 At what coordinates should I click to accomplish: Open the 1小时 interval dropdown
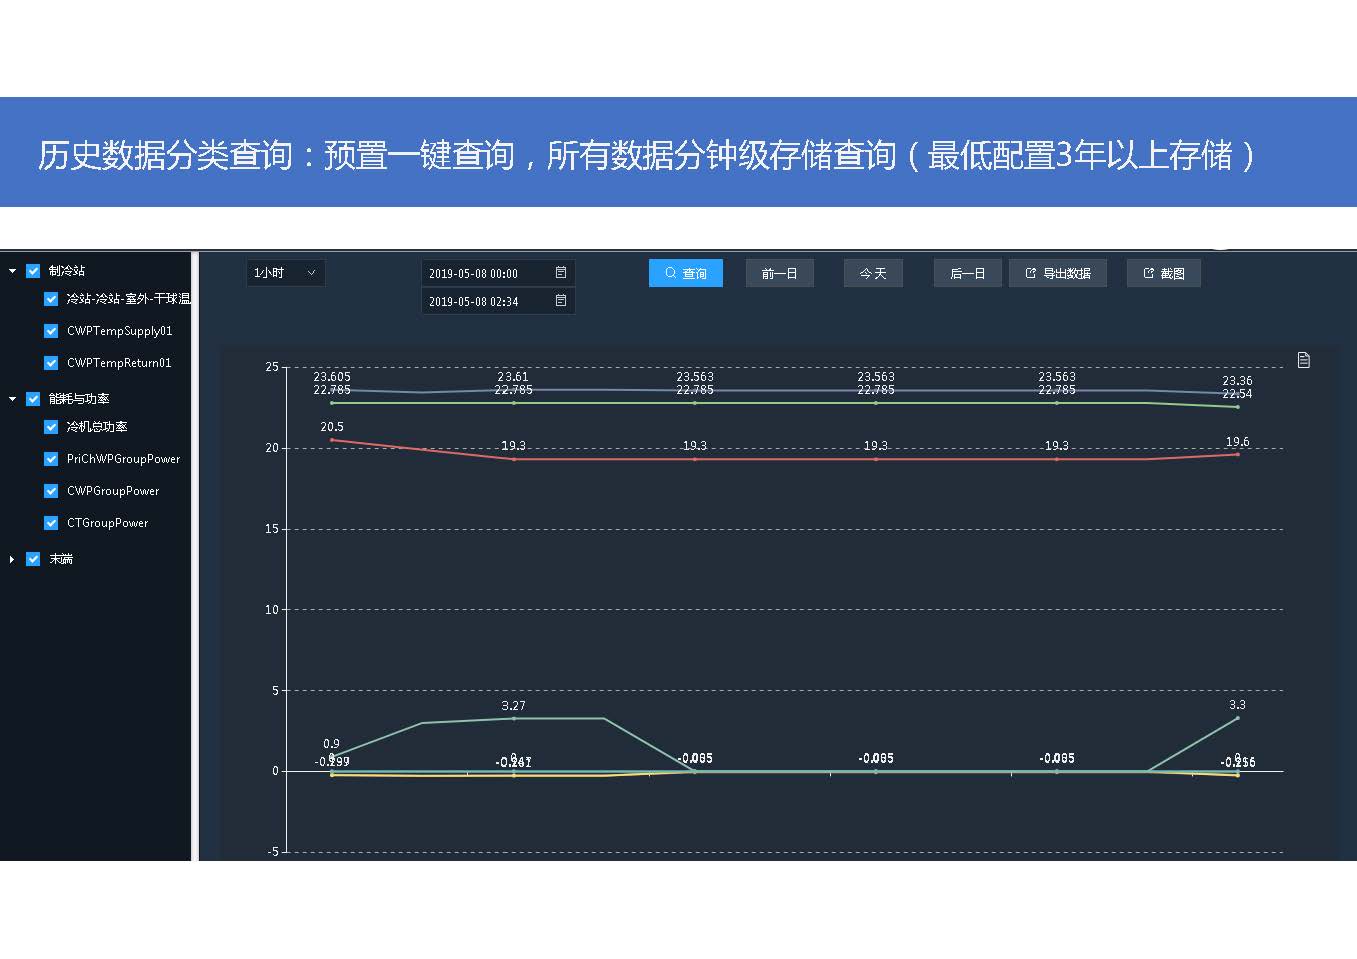tap(285, 273)
